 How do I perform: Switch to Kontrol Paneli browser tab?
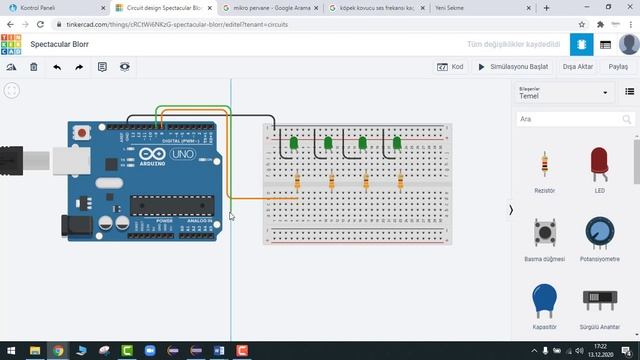58,8
